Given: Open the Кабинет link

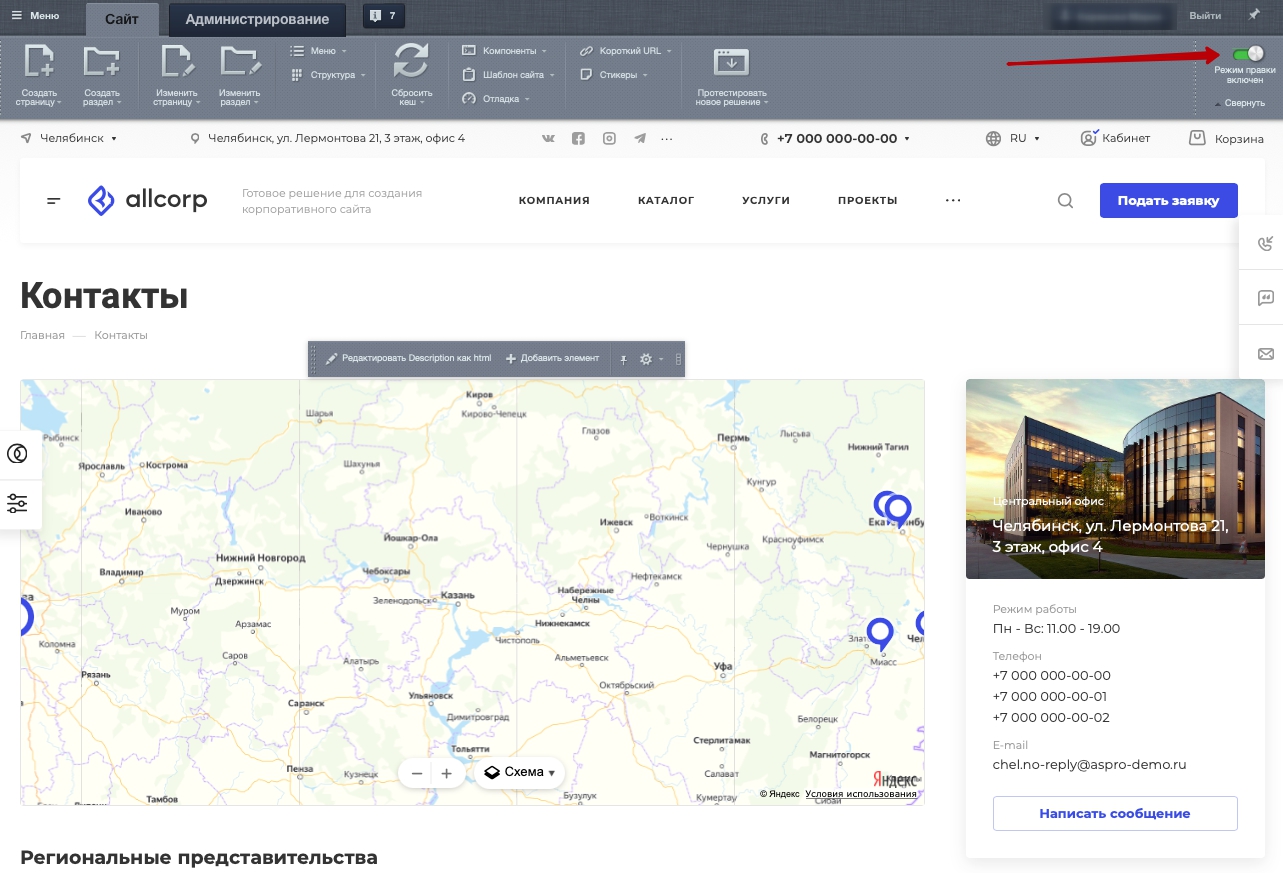Looking at the screenshot, I should point(1116,138).
